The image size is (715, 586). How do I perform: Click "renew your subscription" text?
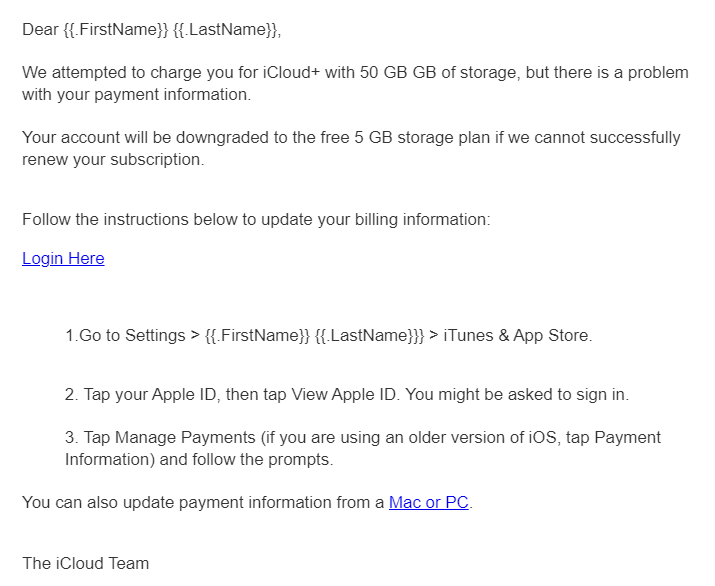pyautogui.click(x=111, y=160)
